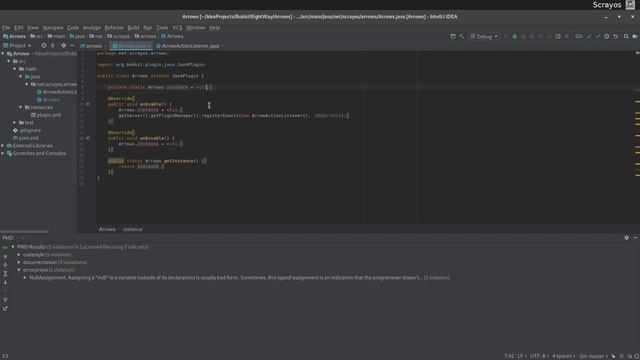Open the Navigate menu

click(53, 28)
